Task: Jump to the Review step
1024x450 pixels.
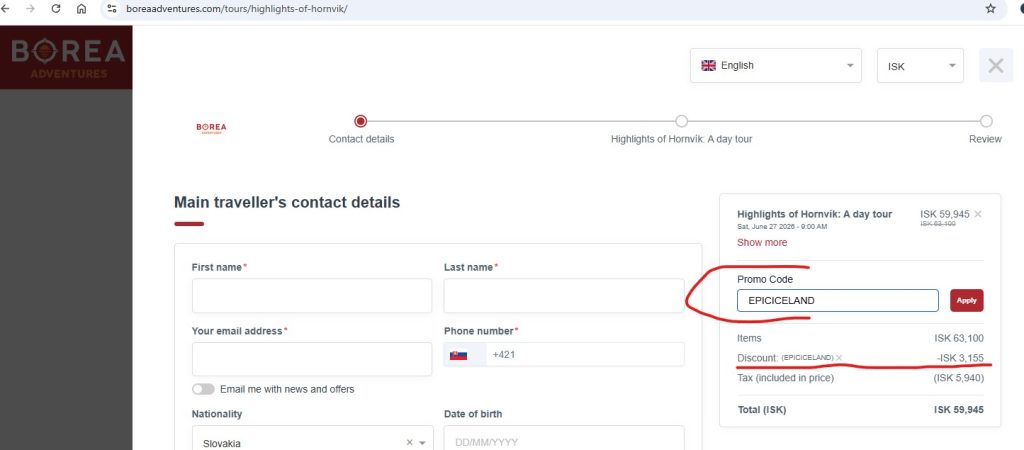Action: (985, 121)
